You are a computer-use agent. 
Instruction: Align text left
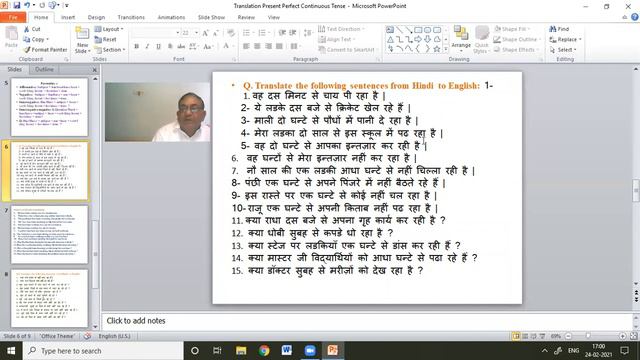point(246,47)
